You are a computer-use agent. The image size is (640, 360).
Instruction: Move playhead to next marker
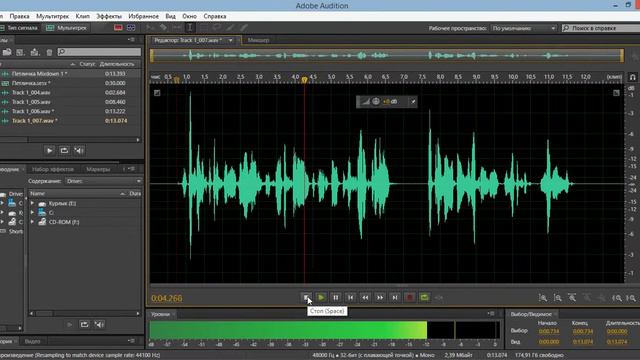coord(395,298)
